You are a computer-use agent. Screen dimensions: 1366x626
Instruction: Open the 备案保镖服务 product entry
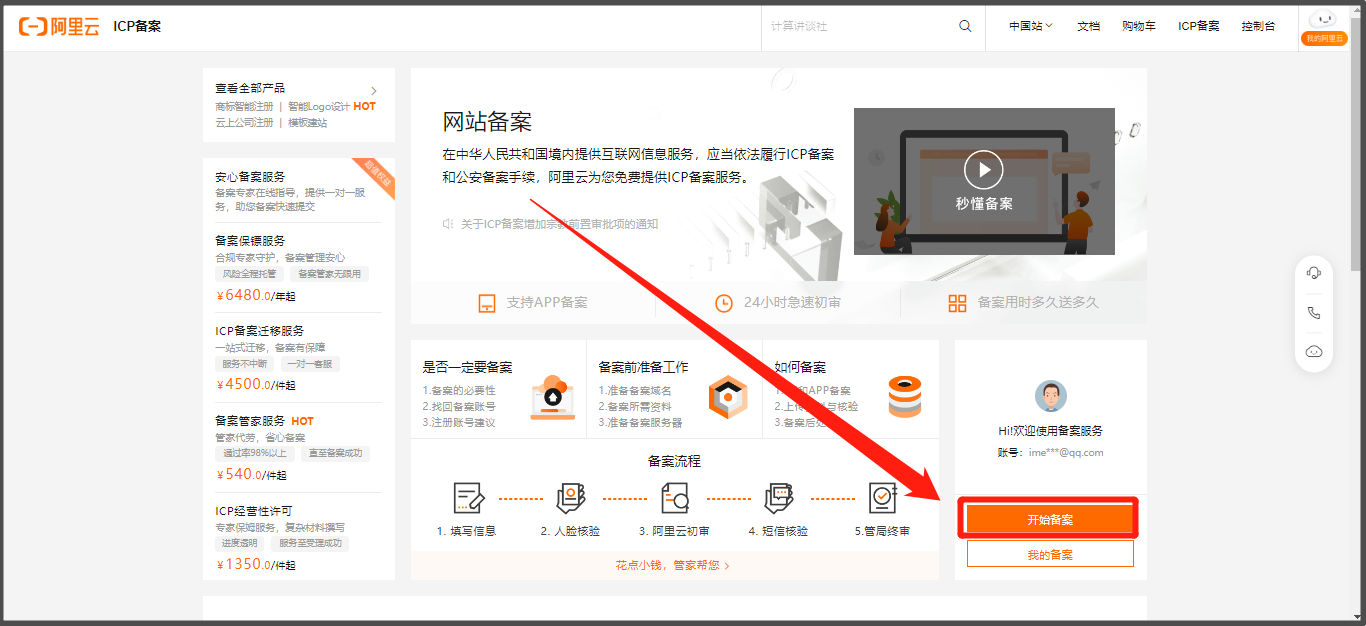pos(250,241)
